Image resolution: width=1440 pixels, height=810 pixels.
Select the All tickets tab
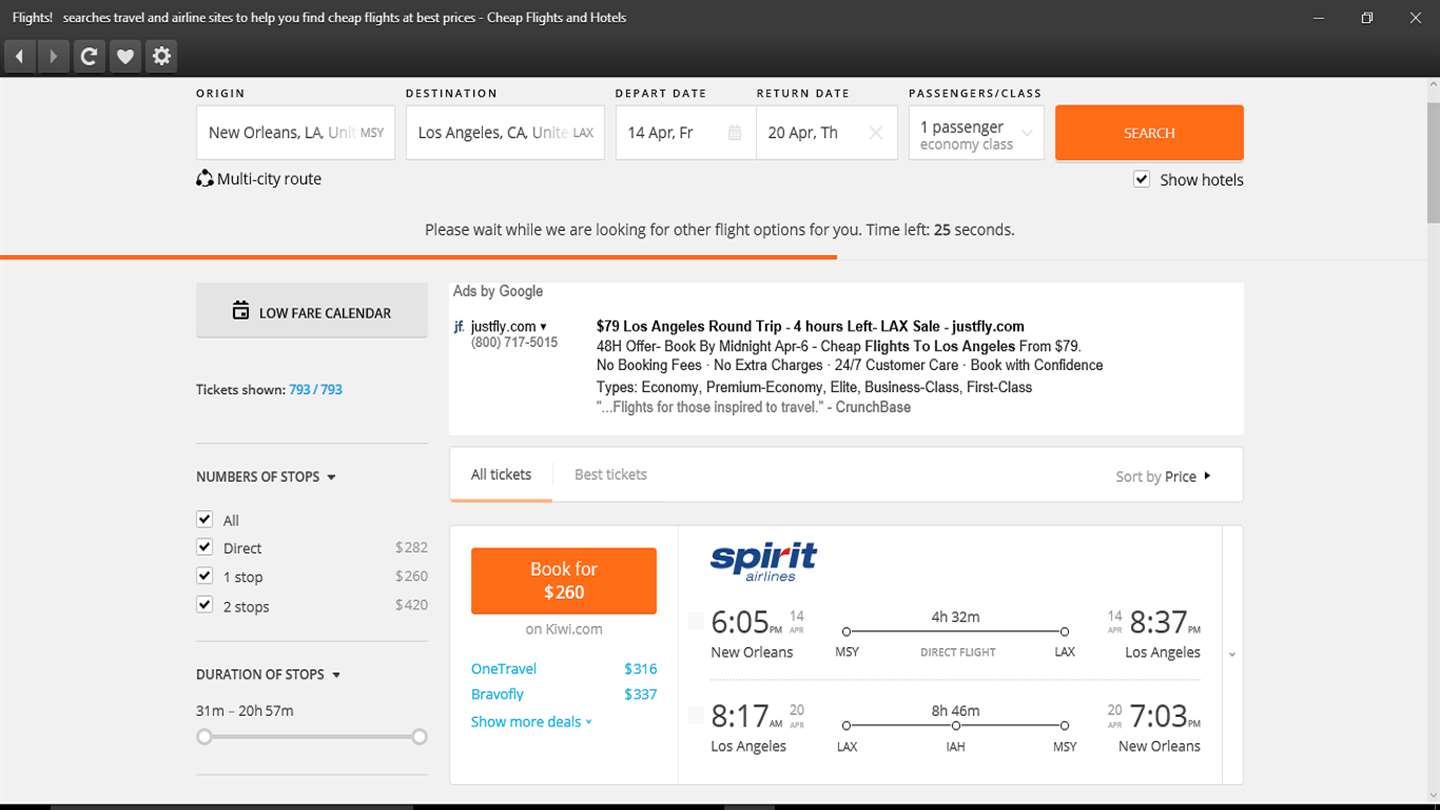click(501, 475)
